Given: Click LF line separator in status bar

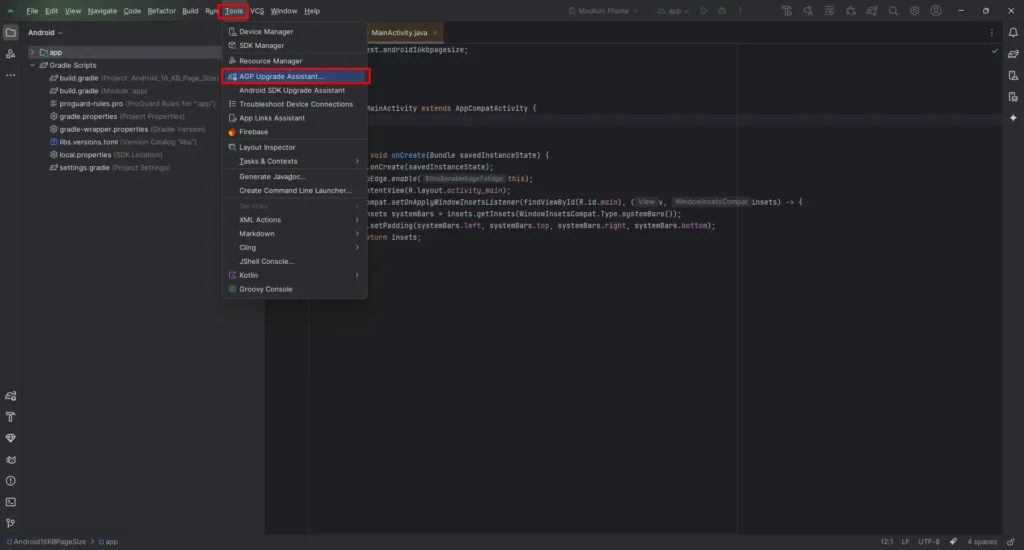Looking at the screenshot, I should 905,542.
